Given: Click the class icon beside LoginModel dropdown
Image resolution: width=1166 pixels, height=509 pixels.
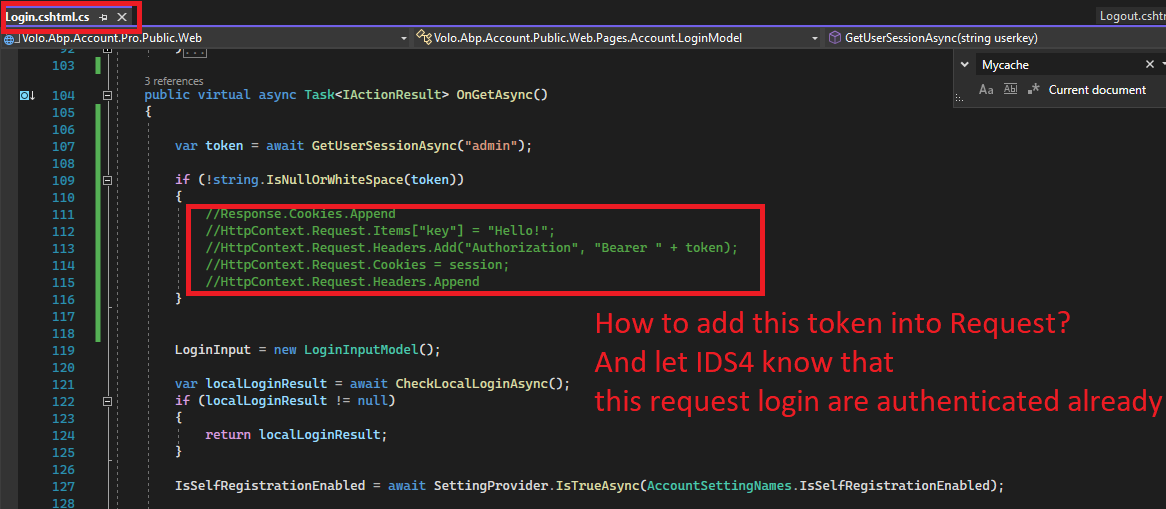Looking at the screenshot, I should point(424,38).
